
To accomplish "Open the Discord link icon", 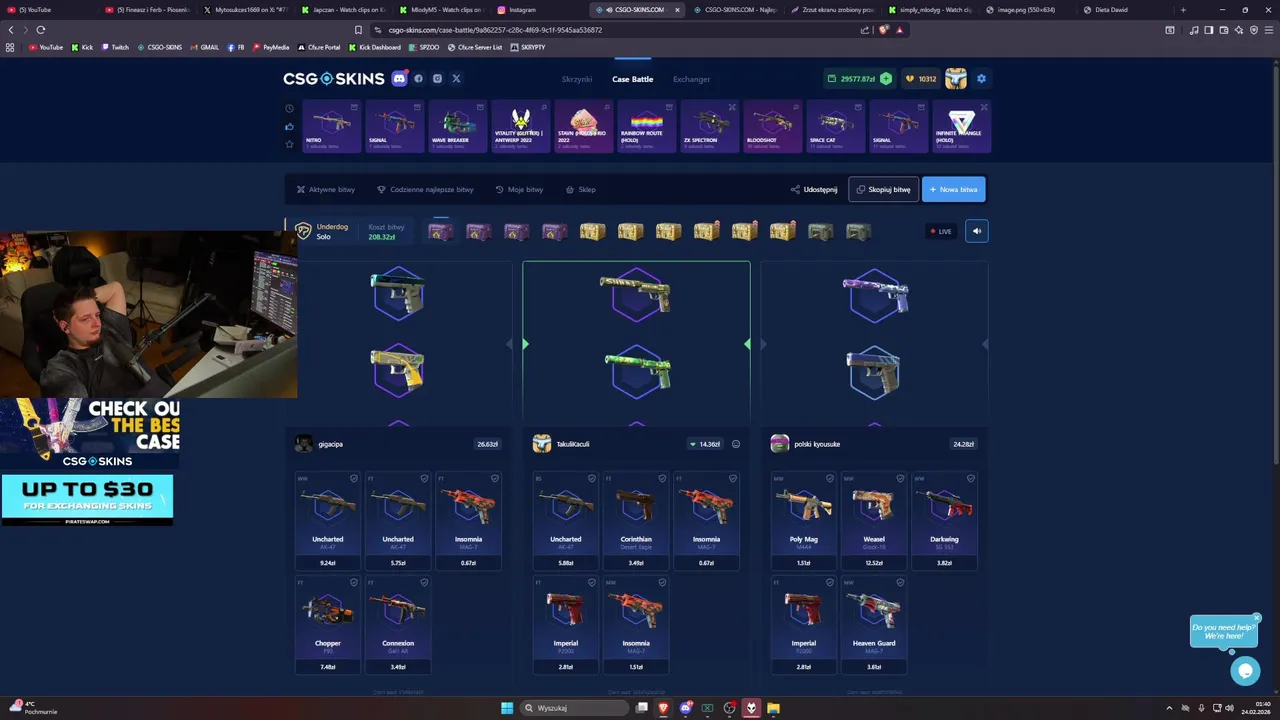I will click(399, 78).
